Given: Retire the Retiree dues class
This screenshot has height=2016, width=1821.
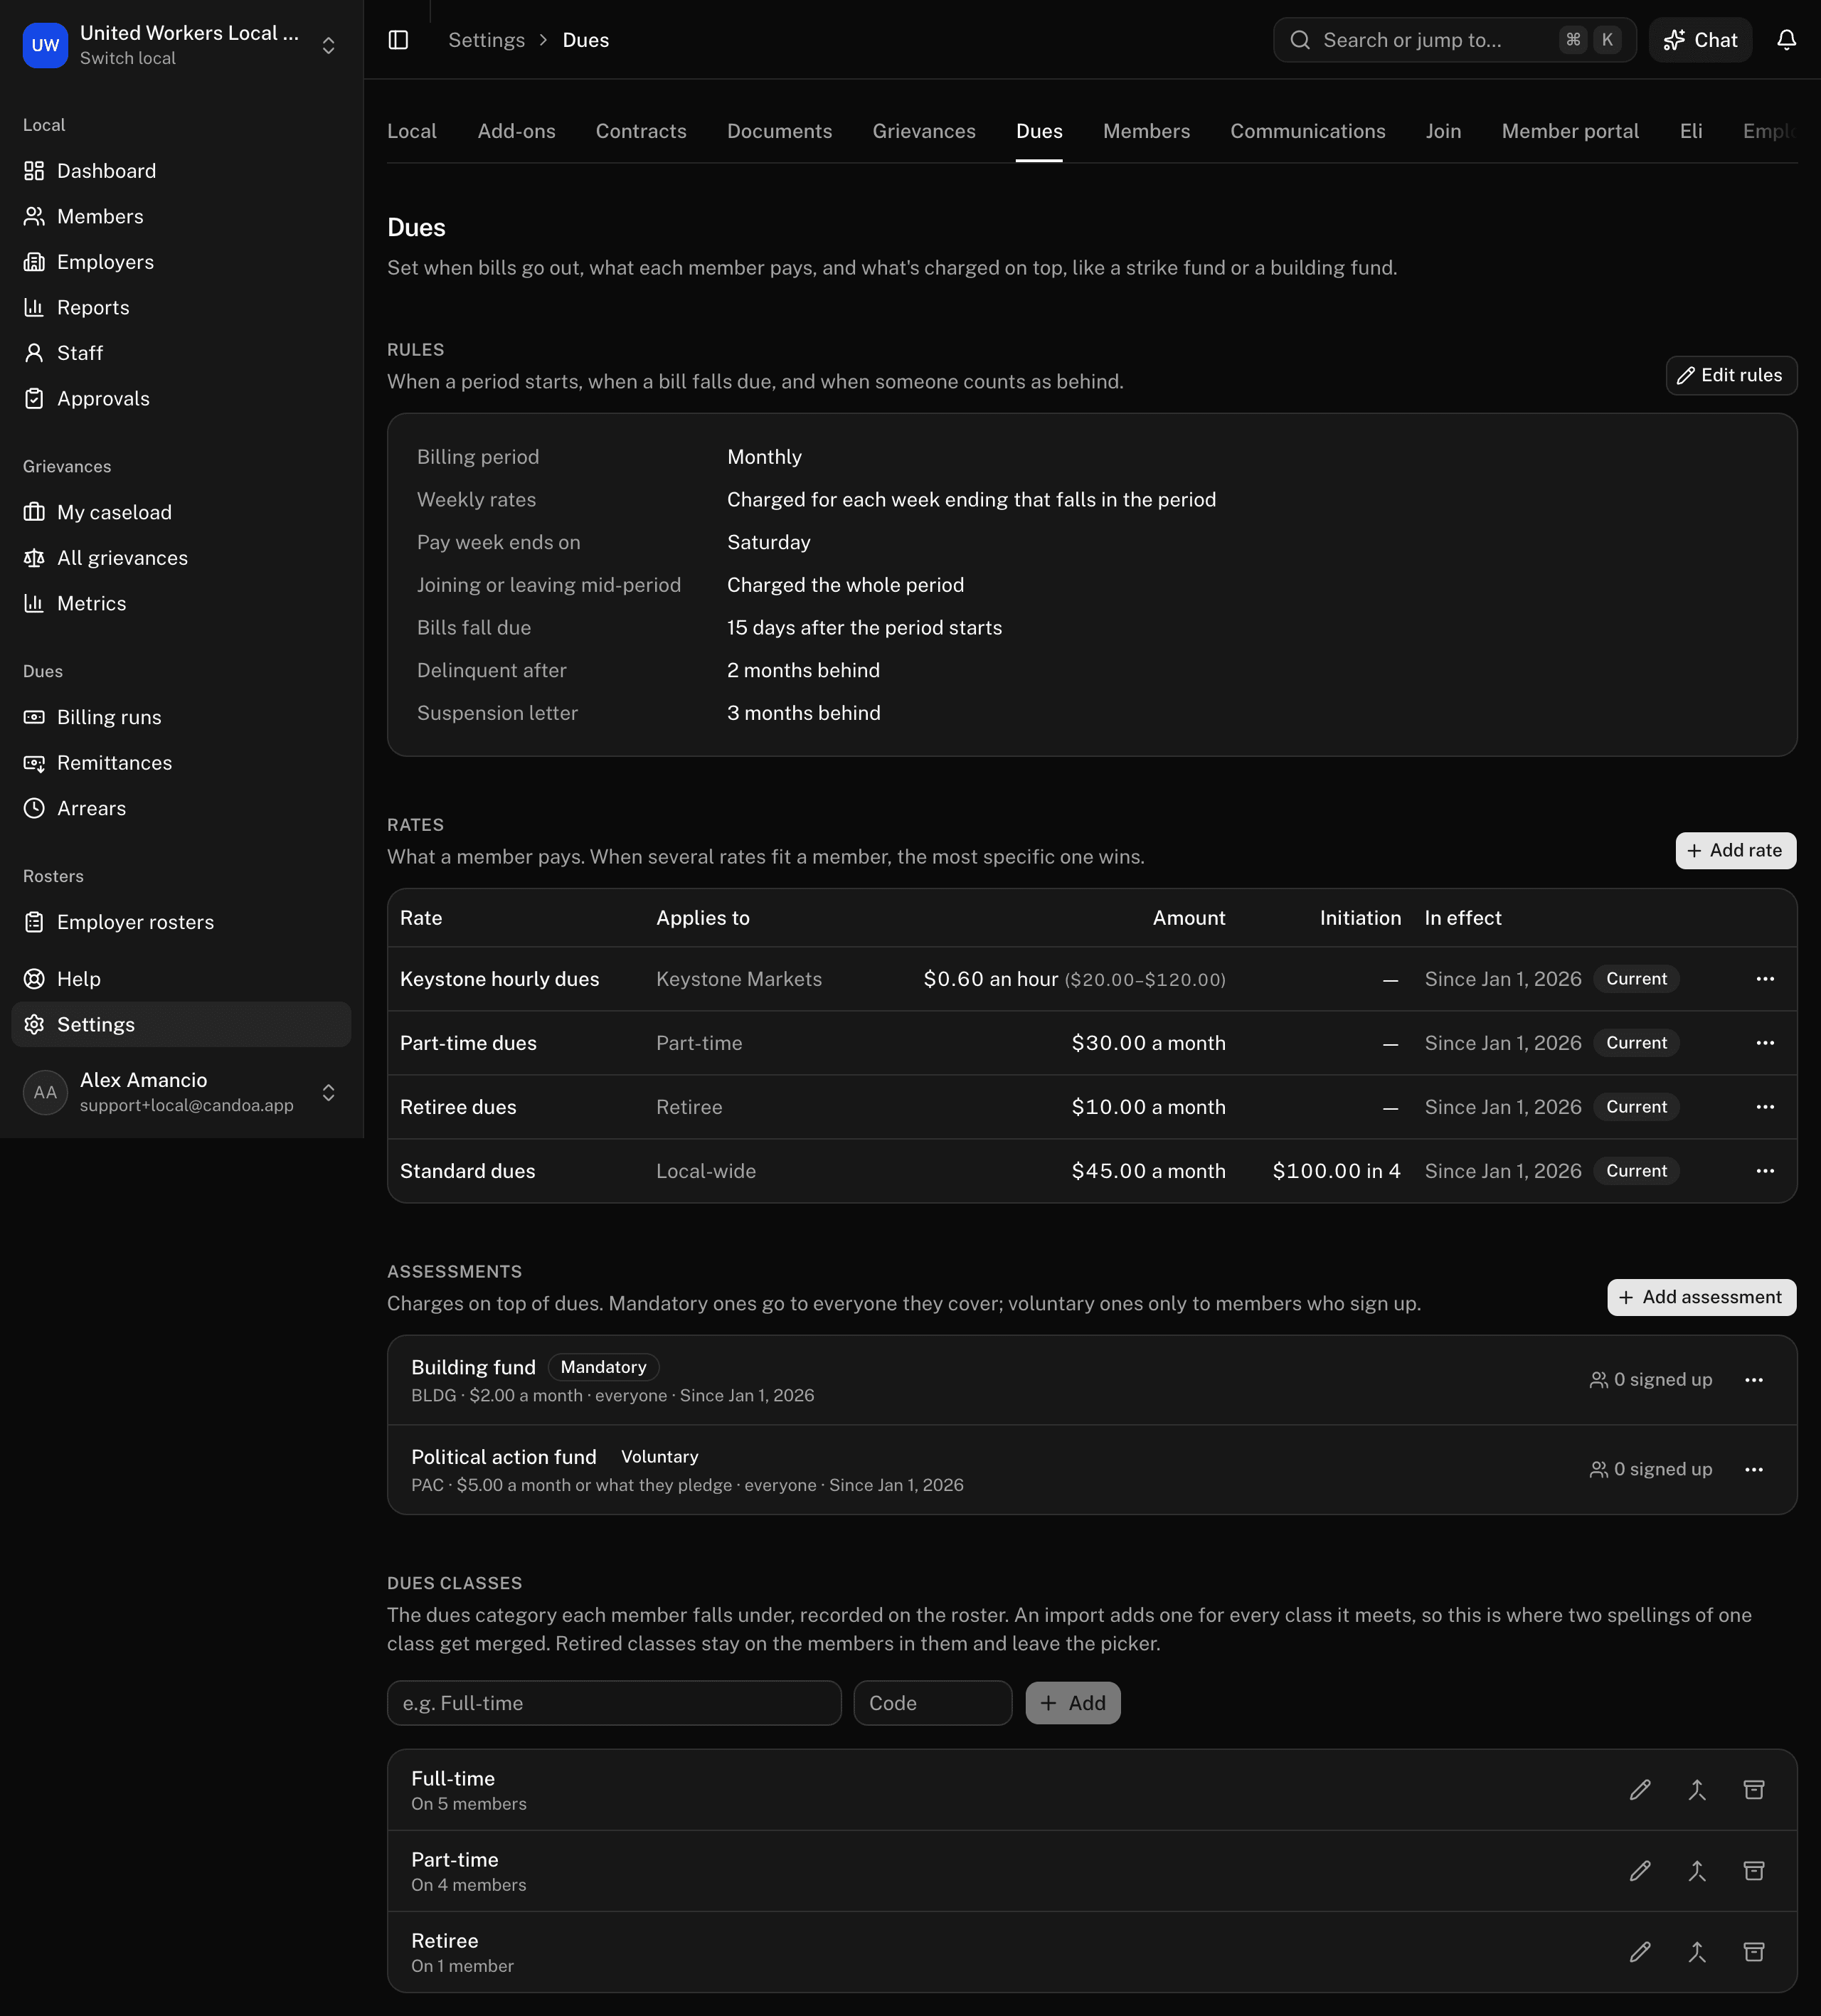Looking at the screenshot, I should pos(1754,1952).
